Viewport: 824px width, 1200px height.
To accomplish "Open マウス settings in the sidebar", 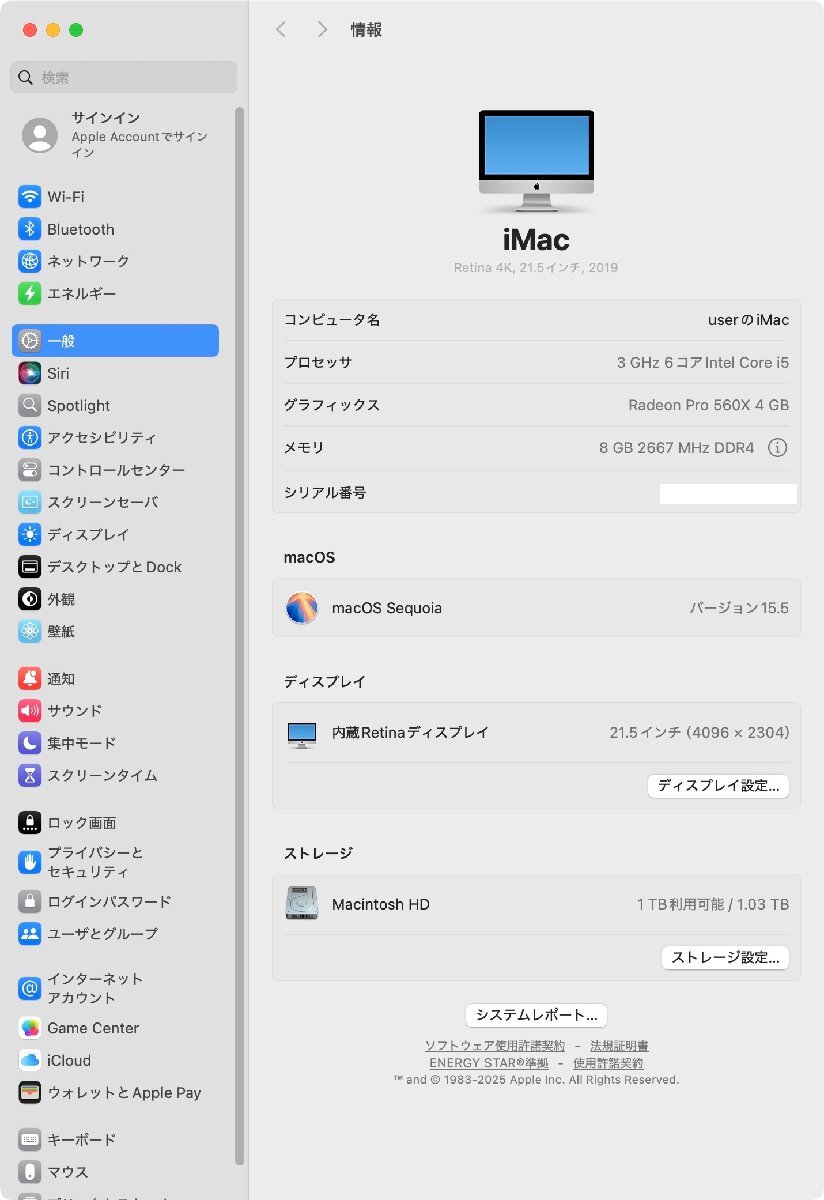I will pyautogui.click(x=115, y=1172).
